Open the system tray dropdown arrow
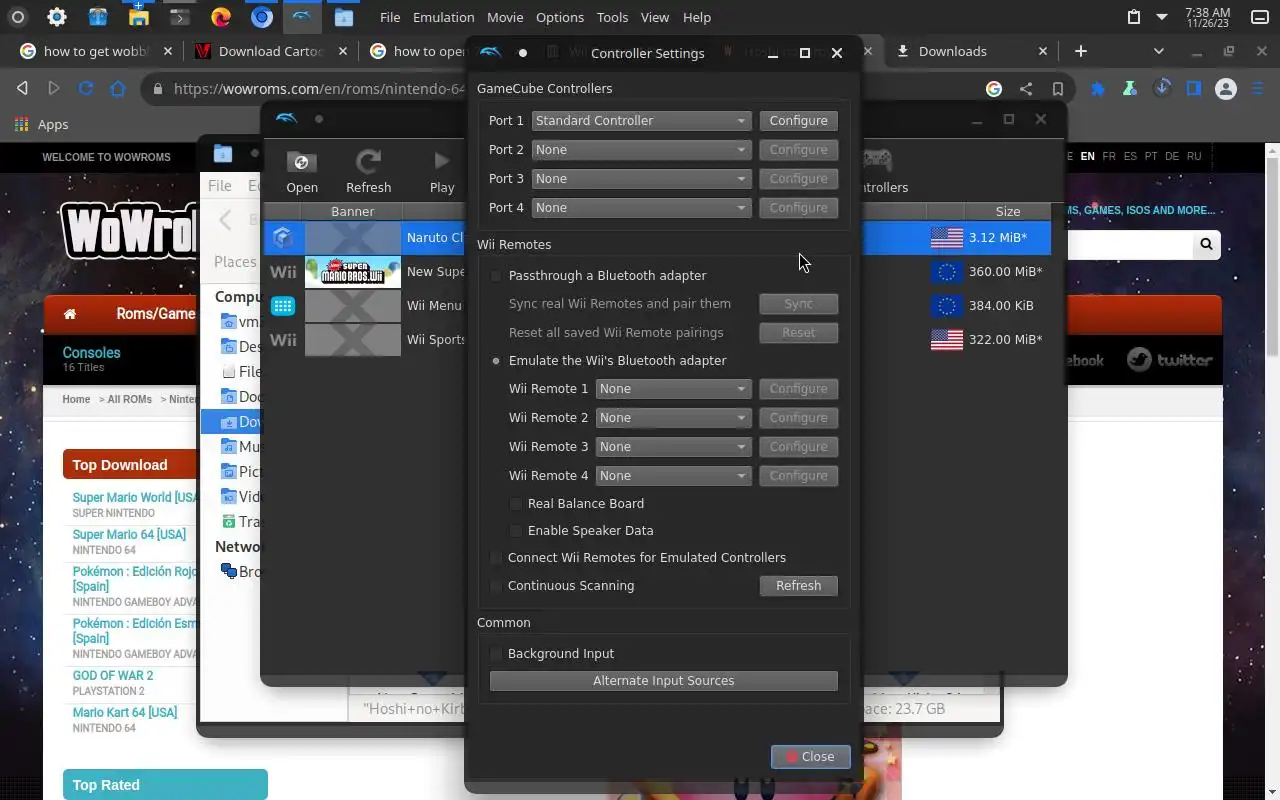 point(1161,17)
